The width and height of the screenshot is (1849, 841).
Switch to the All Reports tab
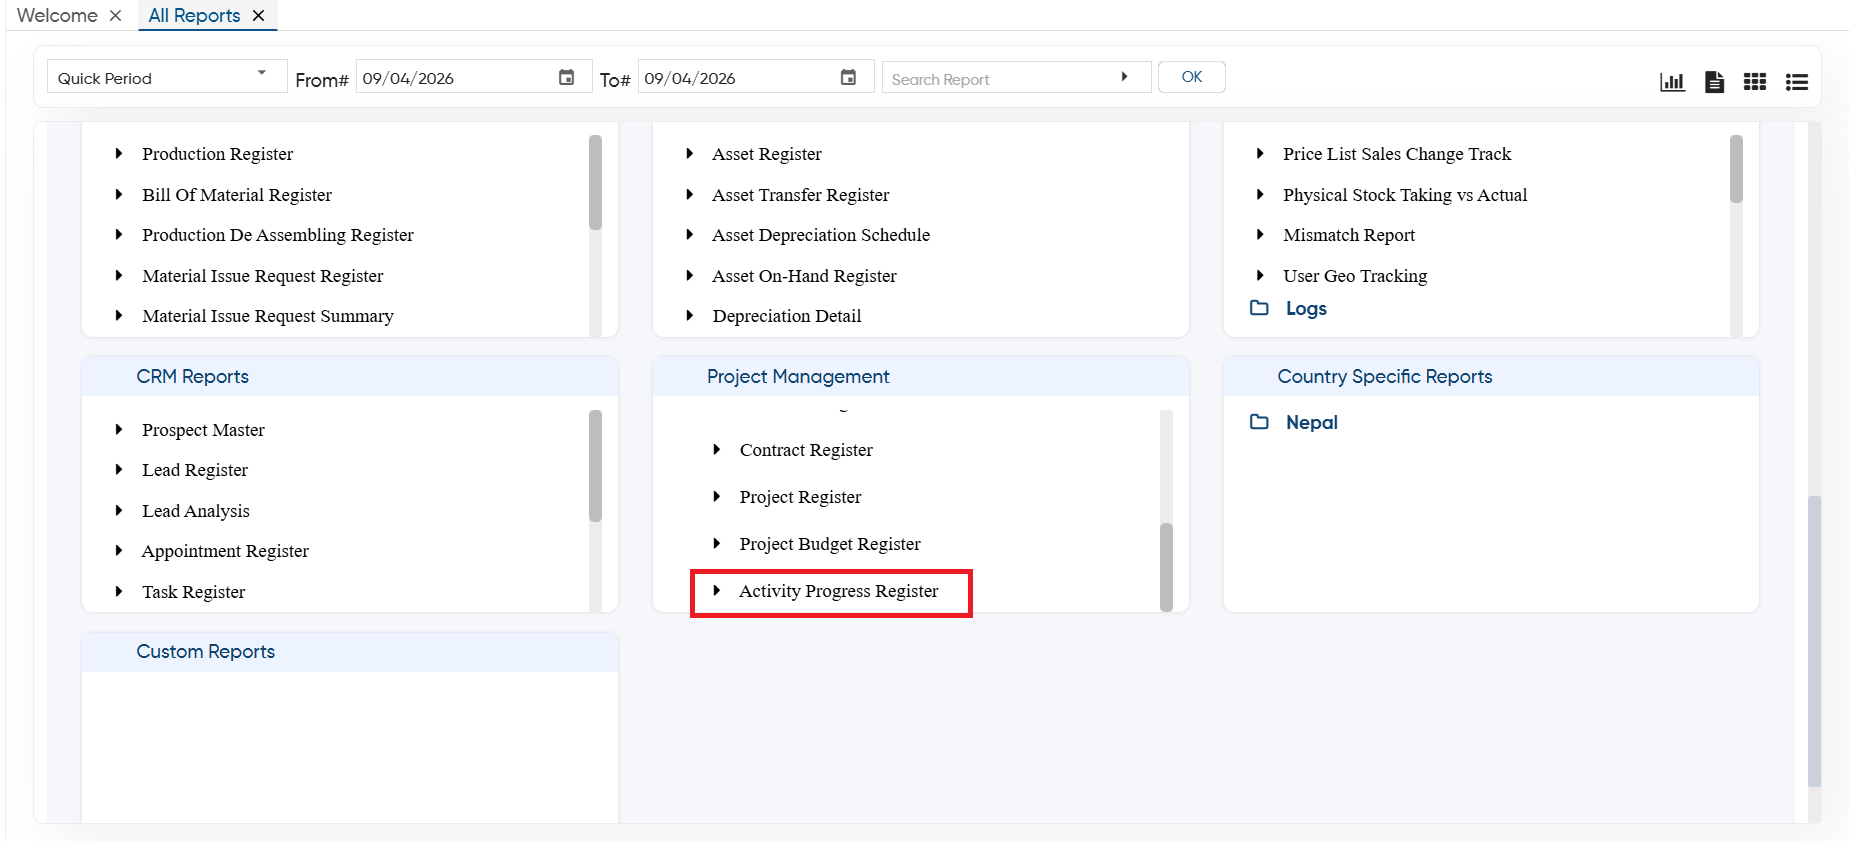tap(194, 15)
